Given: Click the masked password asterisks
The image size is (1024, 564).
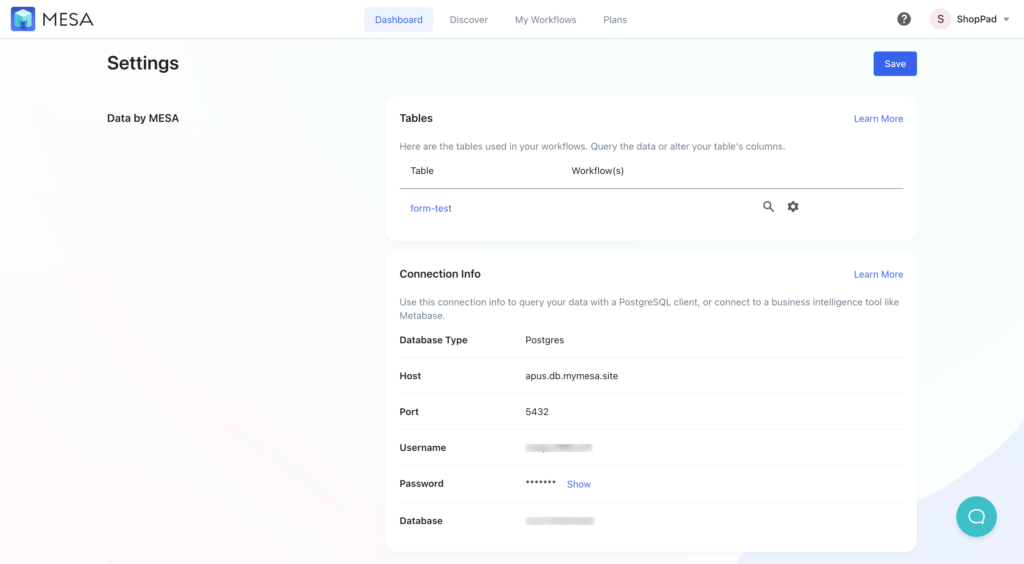Looking at the screenshot, I should [x=541, y=483].
